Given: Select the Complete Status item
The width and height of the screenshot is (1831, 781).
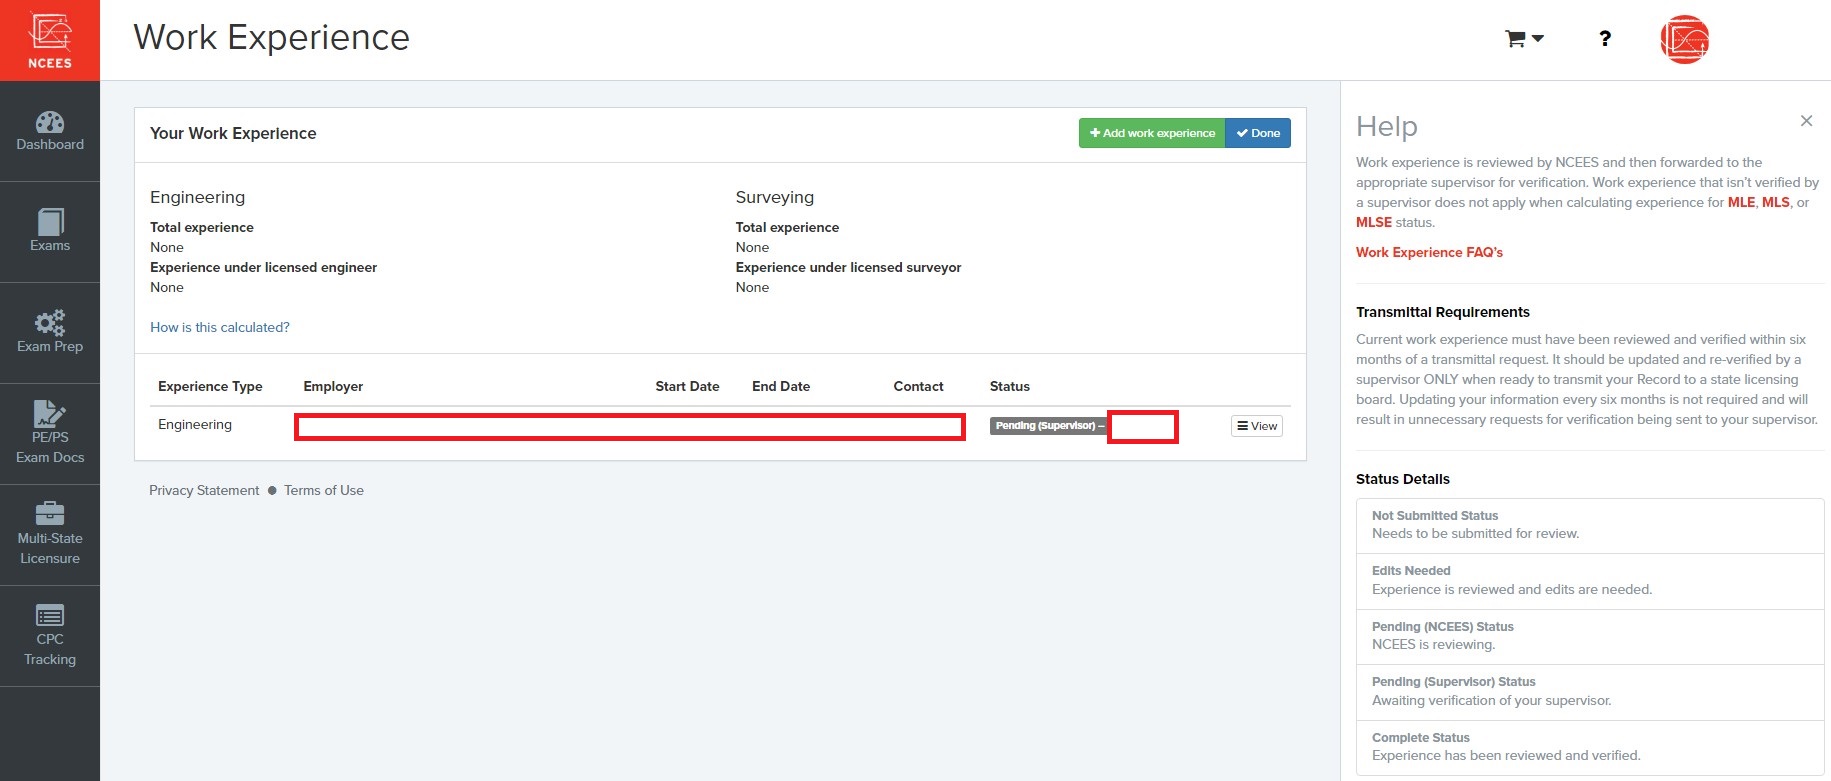Looking at the screenshot, I should coord(1590,747).
